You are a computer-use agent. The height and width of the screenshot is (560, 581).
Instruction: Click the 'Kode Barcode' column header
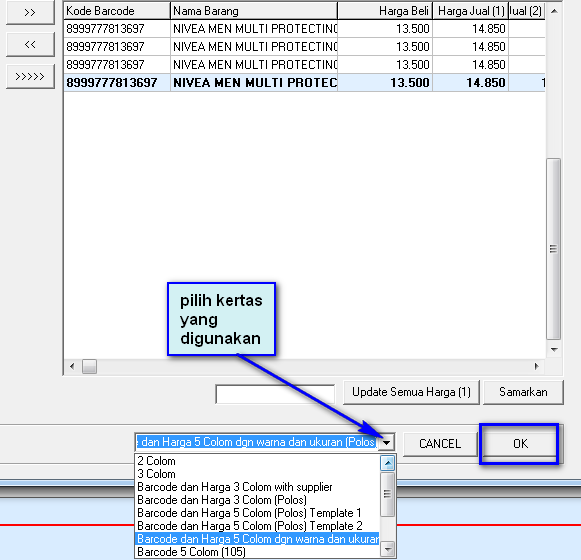(x=117, y=11)
